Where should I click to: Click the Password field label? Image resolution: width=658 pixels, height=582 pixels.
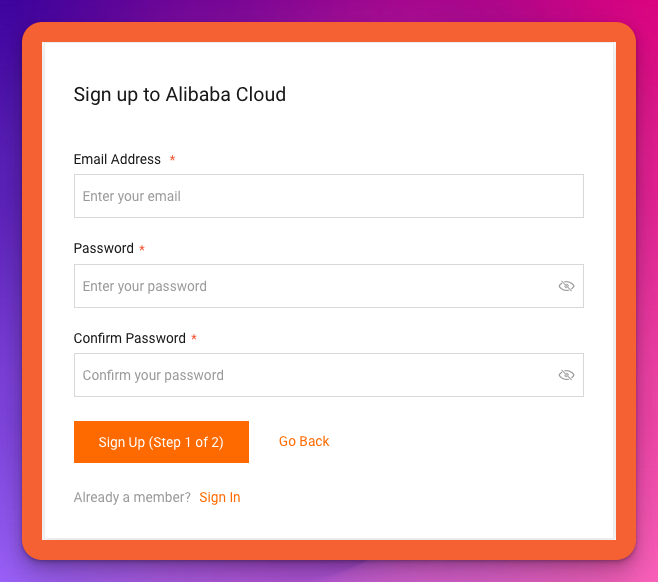pos(104,248)
